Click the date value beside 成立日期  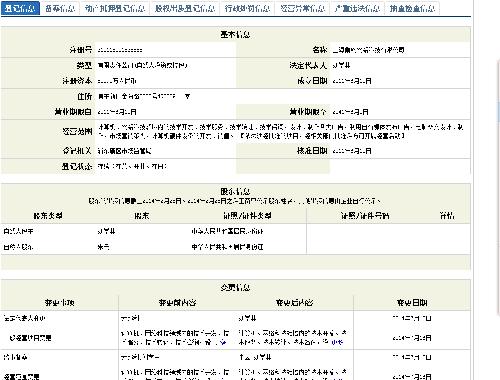(352, 81)
